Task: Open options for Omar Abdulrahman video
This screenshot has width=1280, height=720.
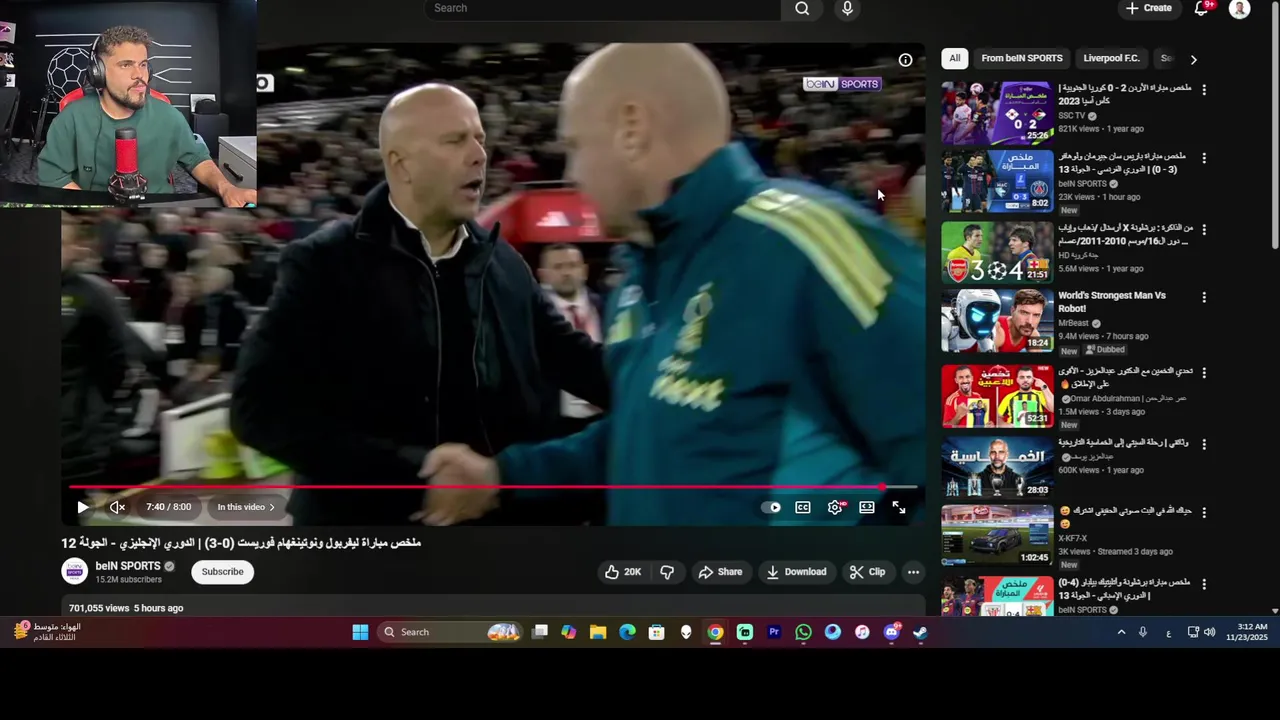Action: 1204,372
